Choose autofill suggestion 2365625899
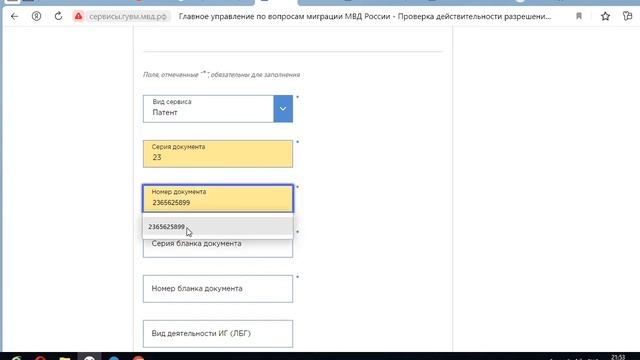Screen dimensions: 640x360 tap(218, 227)
